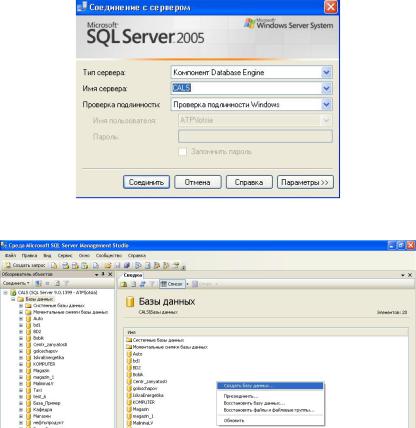The width and height of the screenshot is (416, 428).
Task: Close the Сводка document tab pane
Action: point(410,275)
